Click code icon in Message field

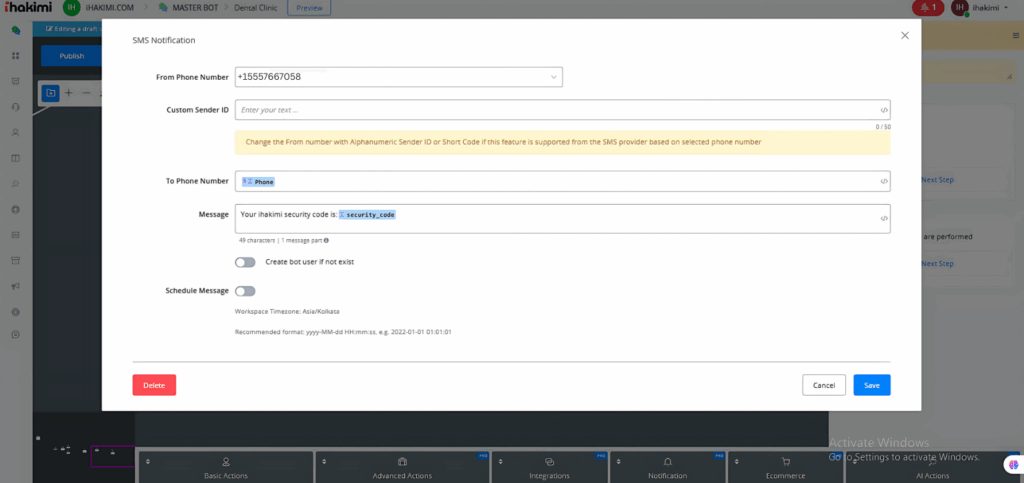click(884, 218)
